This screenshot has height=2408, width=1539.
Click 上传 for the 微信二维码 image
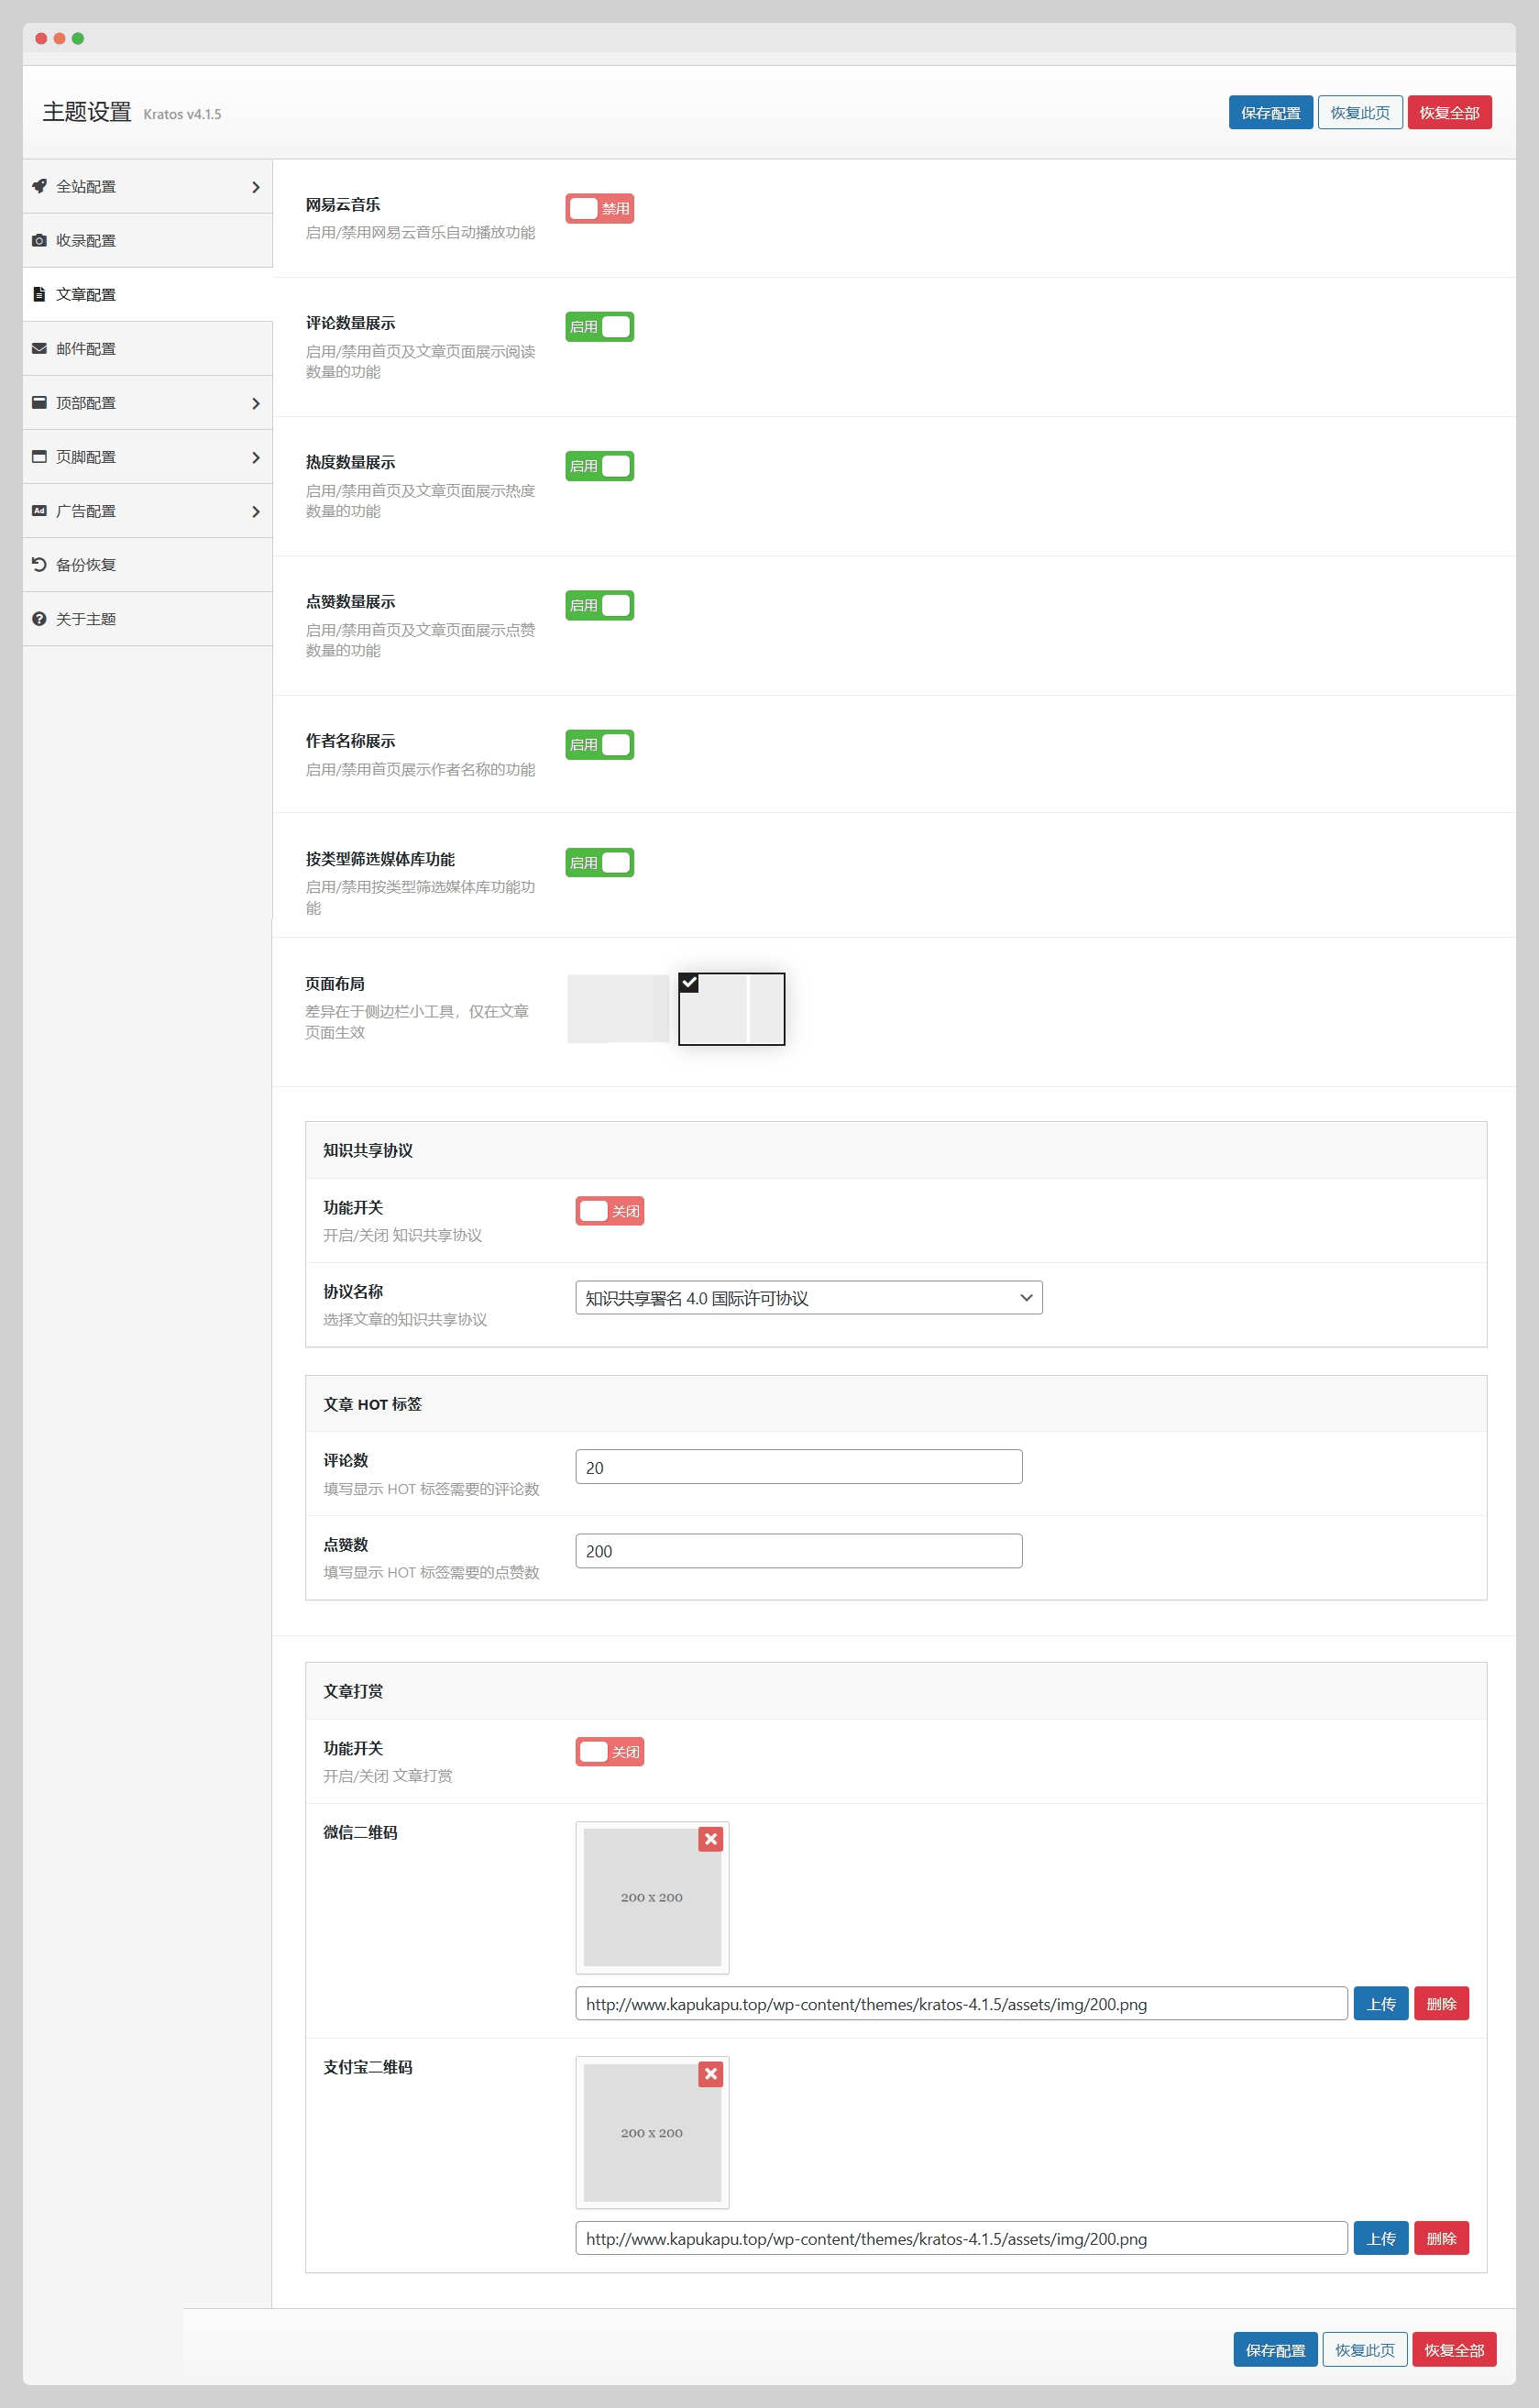1380,2003
